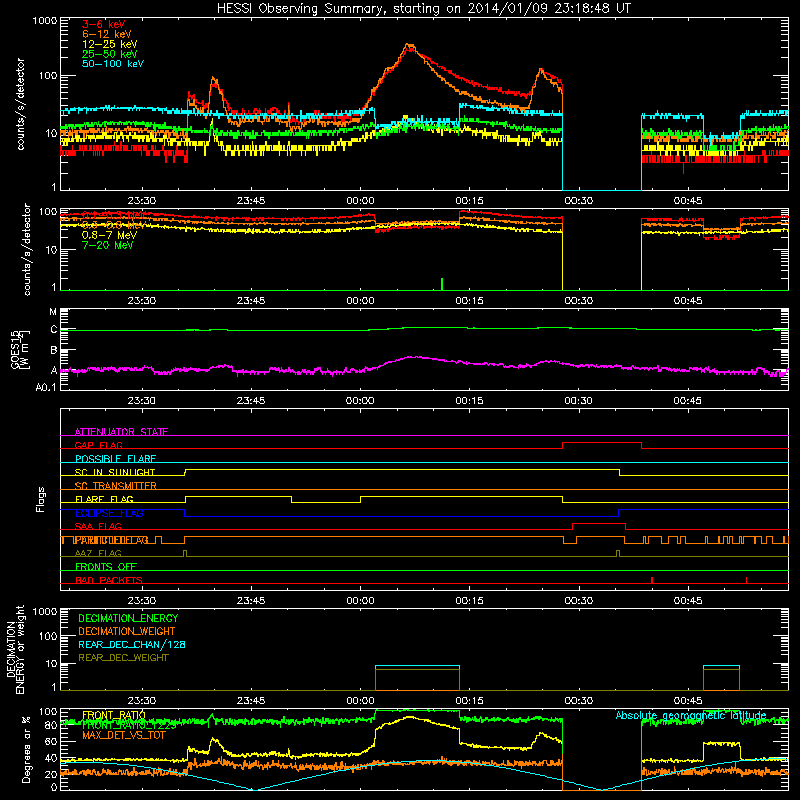800x800 pixels.
Task: Click the HESSI Observing Summary title text
Action: pyautogui.click(x=423, y=9)
